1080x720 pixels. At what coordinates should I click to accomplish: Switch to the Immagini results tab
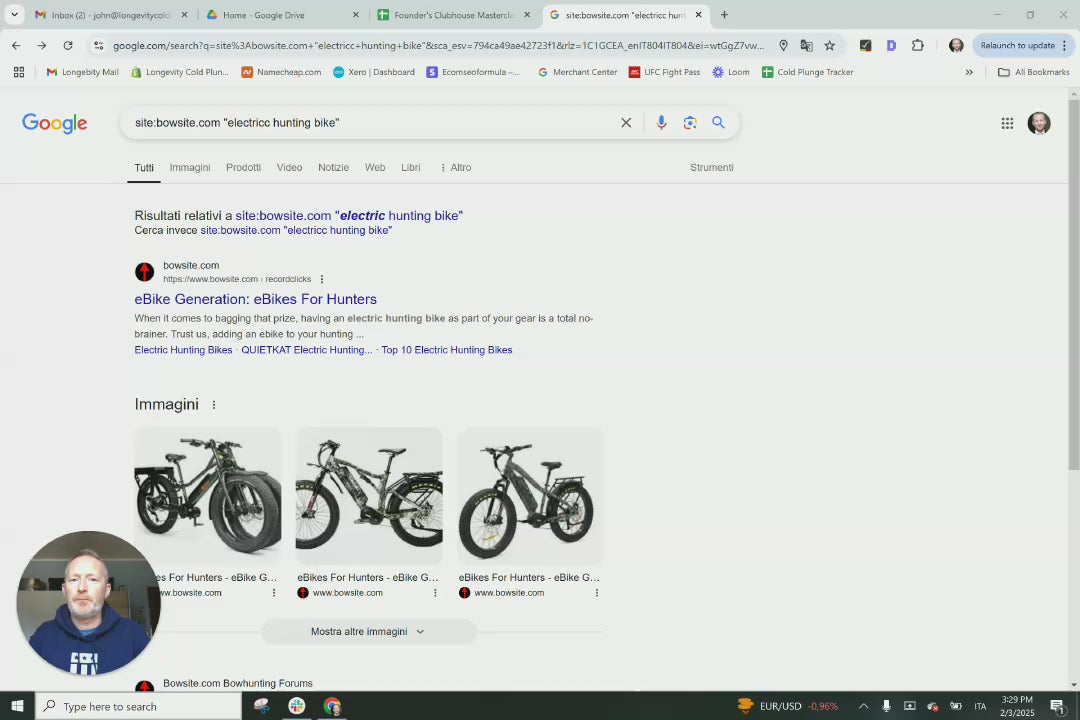(x=189, y=167)
